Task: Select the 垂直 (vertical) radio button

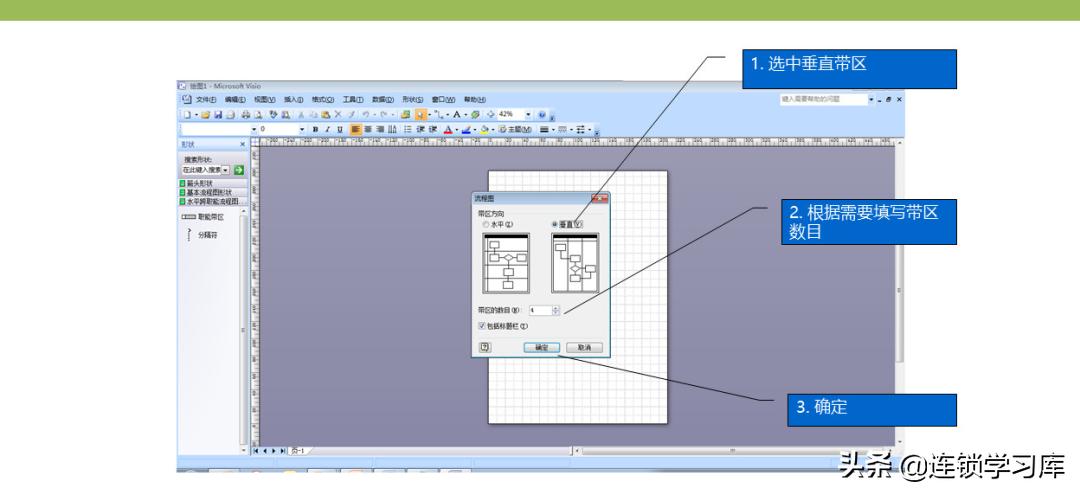Action: pos(556,224)
